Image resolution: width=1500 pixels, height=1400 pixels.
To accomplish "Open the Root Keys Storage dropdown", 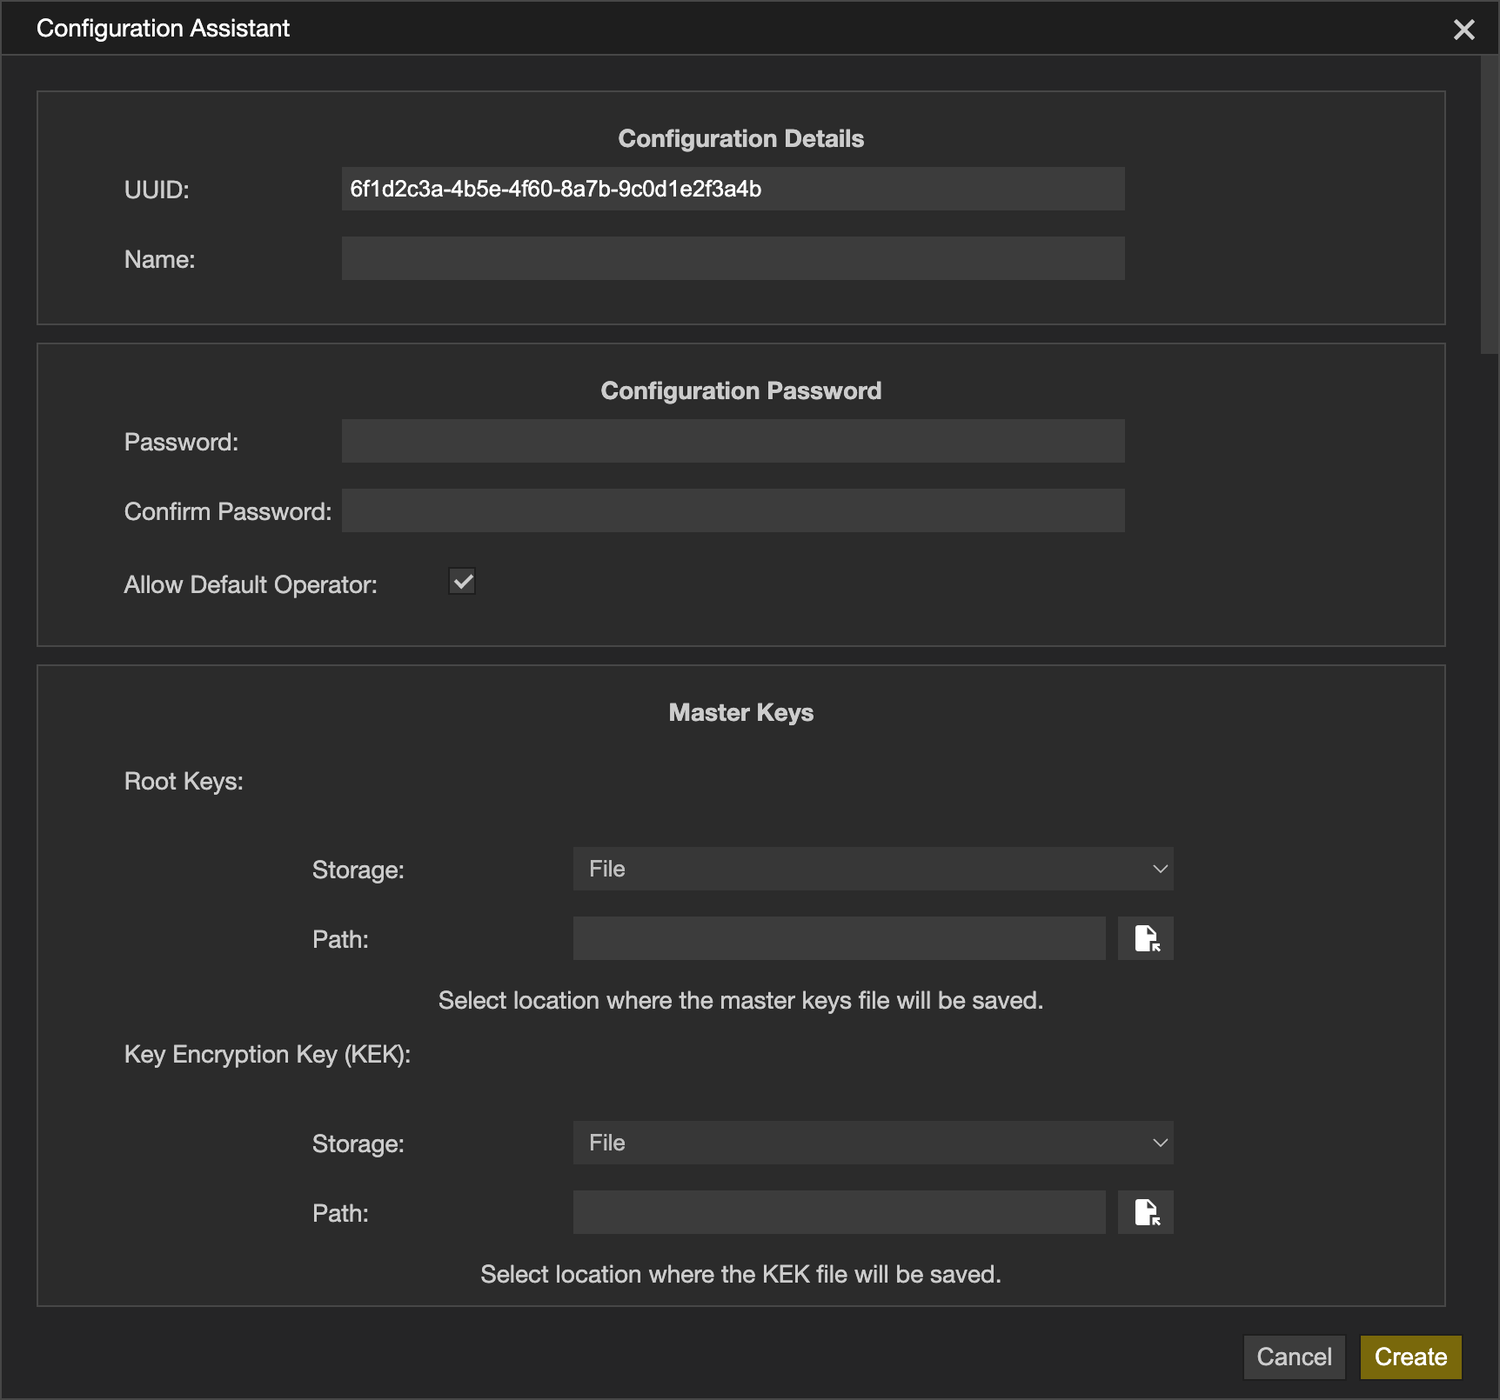I will click(x=873, y=868).
